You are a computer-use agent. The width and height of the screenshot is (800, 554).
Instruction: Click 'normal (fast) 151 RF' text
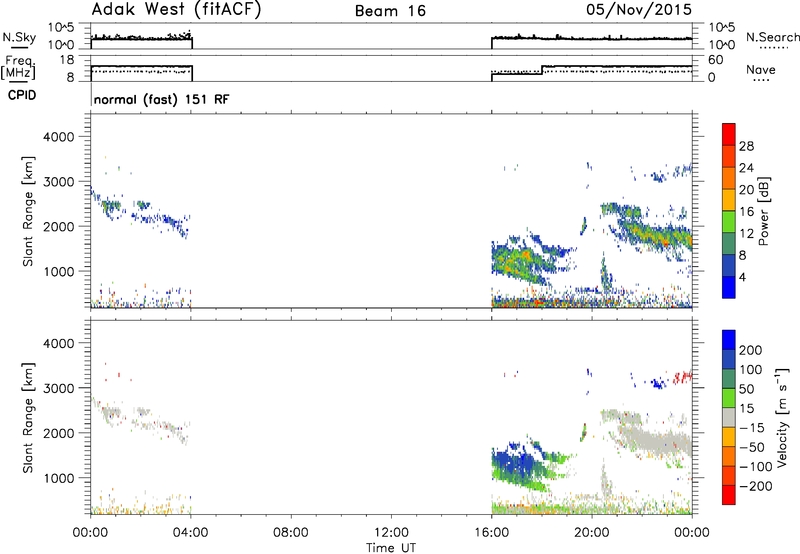(162, 99)
